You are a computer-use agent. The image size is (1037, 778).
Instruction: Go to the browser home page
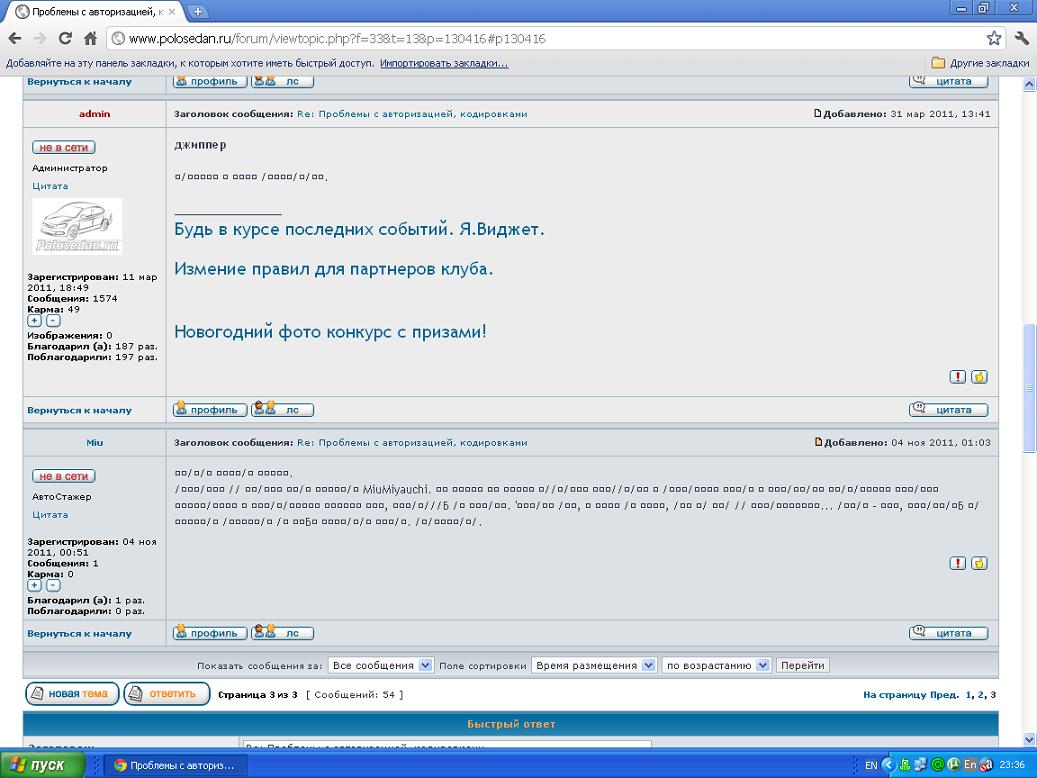click(90, 39)
